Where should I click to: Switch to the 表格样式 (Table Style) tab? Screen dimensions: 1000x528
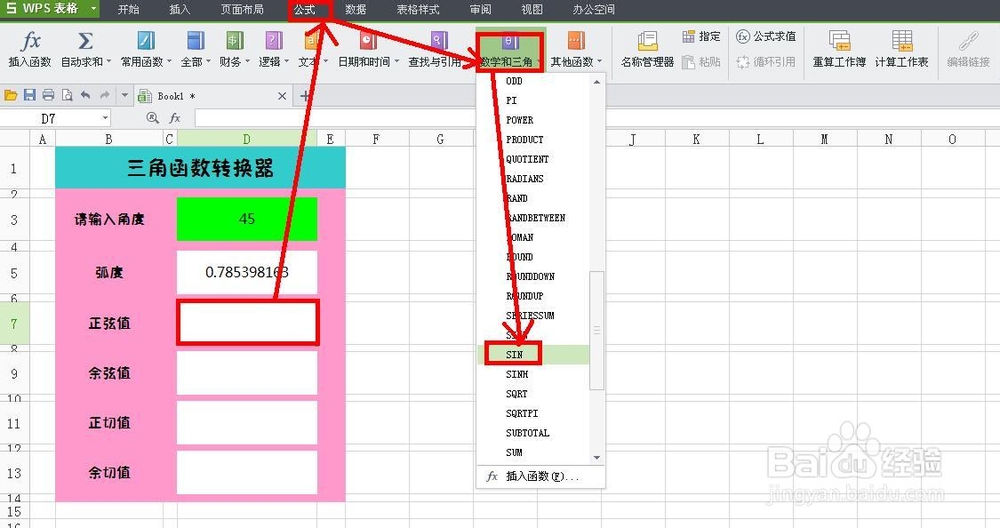click(x=418, y=10)
